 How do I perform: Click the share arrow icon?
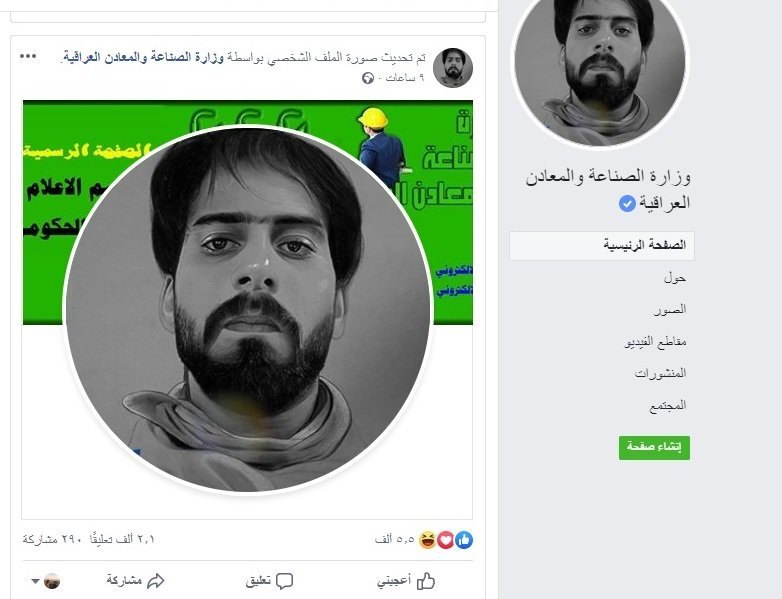tap(156, 581)
